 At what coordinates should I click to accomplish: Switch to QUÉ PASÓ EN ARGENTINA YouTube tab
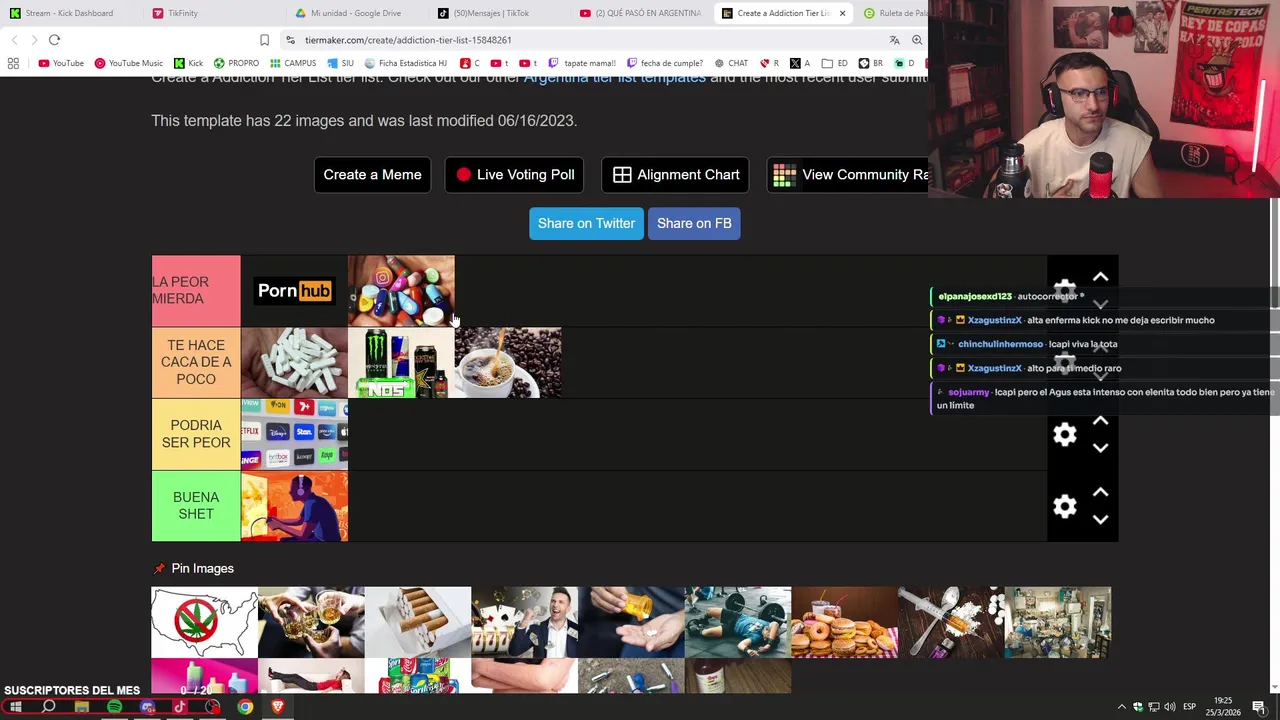[x=640, y=13]
